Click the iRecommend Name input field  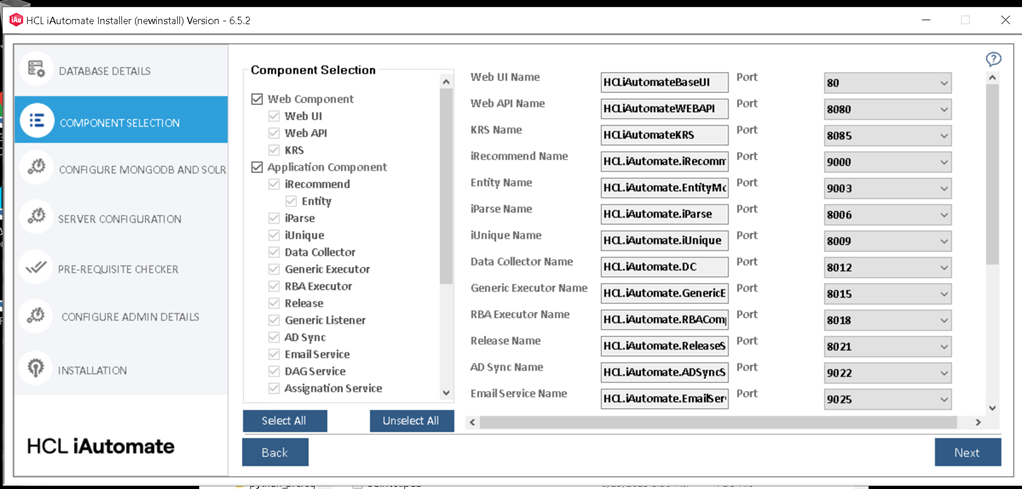click(665, 162)
